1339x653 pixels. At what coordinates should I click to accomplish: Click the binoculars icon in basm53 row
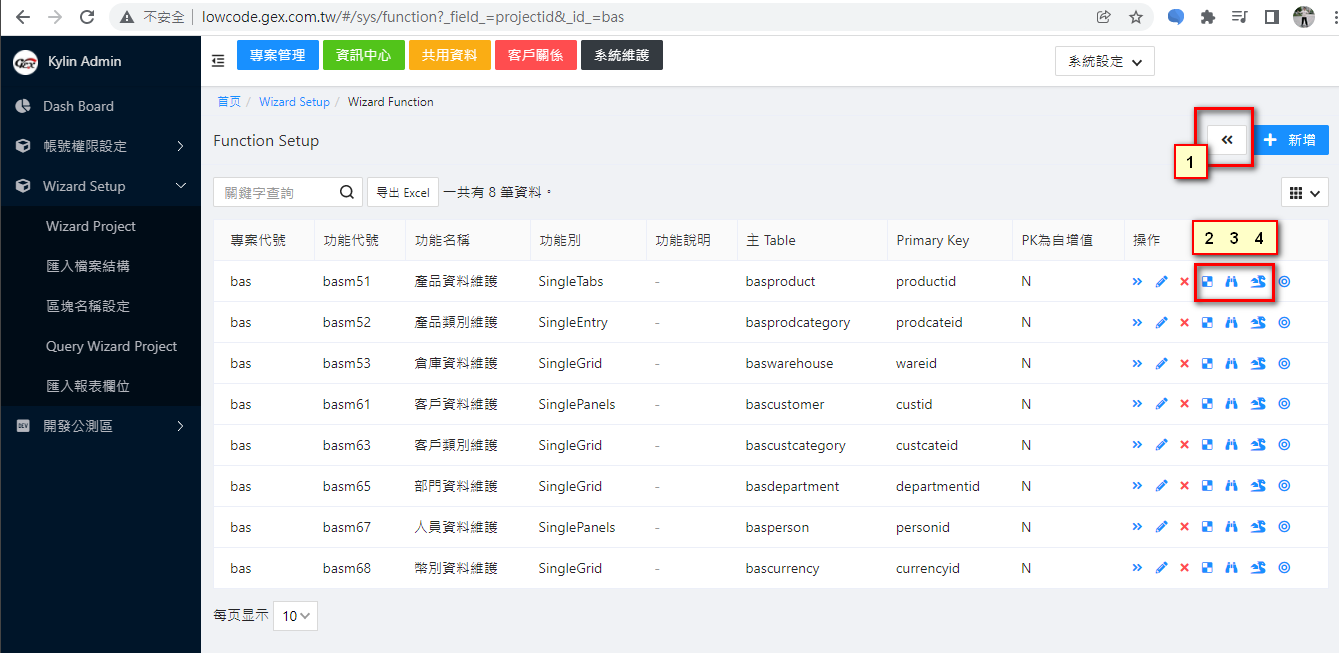coord(1231,364)
